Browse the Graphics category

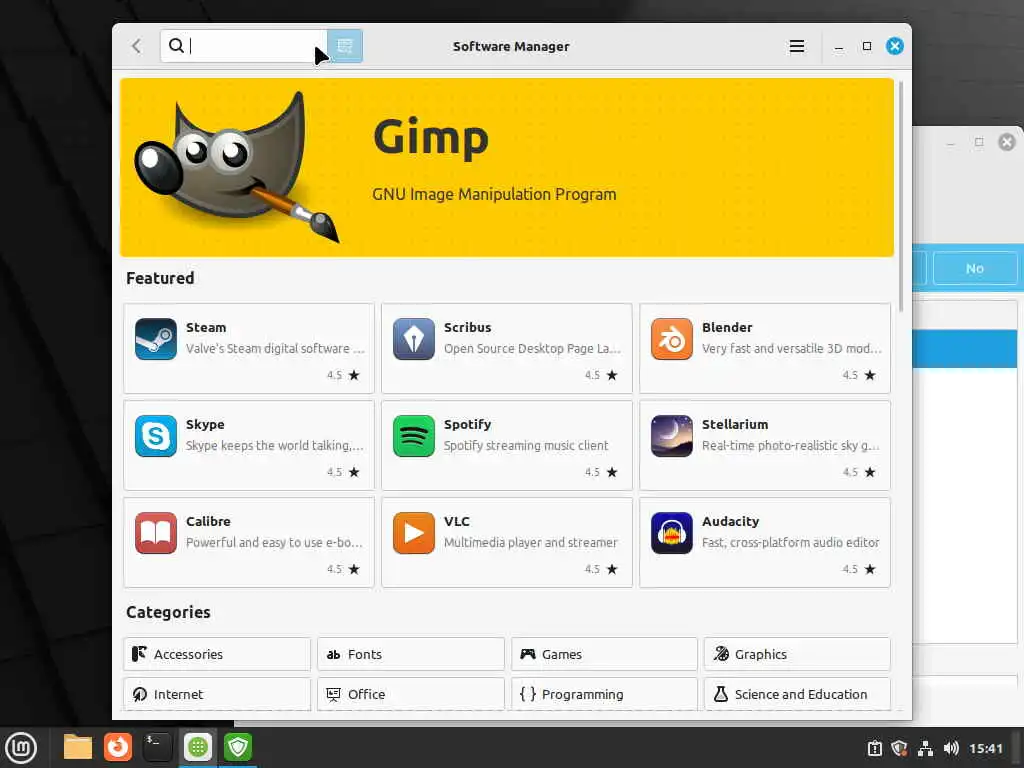(797, 654)
